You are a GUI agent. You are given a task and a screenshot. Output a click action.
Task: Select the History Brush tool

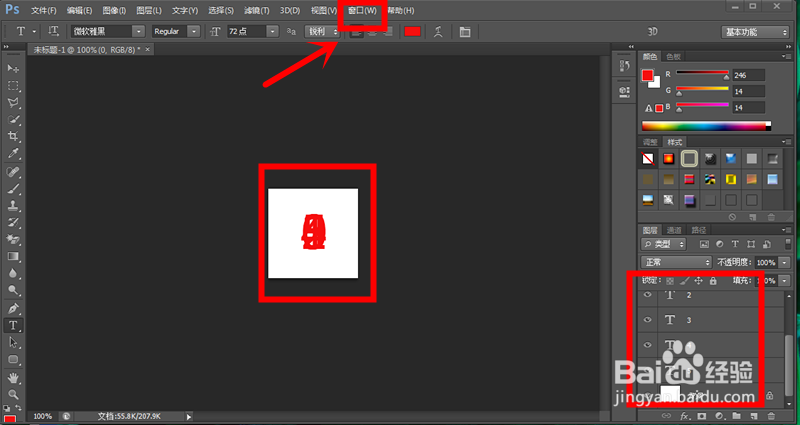13,222
